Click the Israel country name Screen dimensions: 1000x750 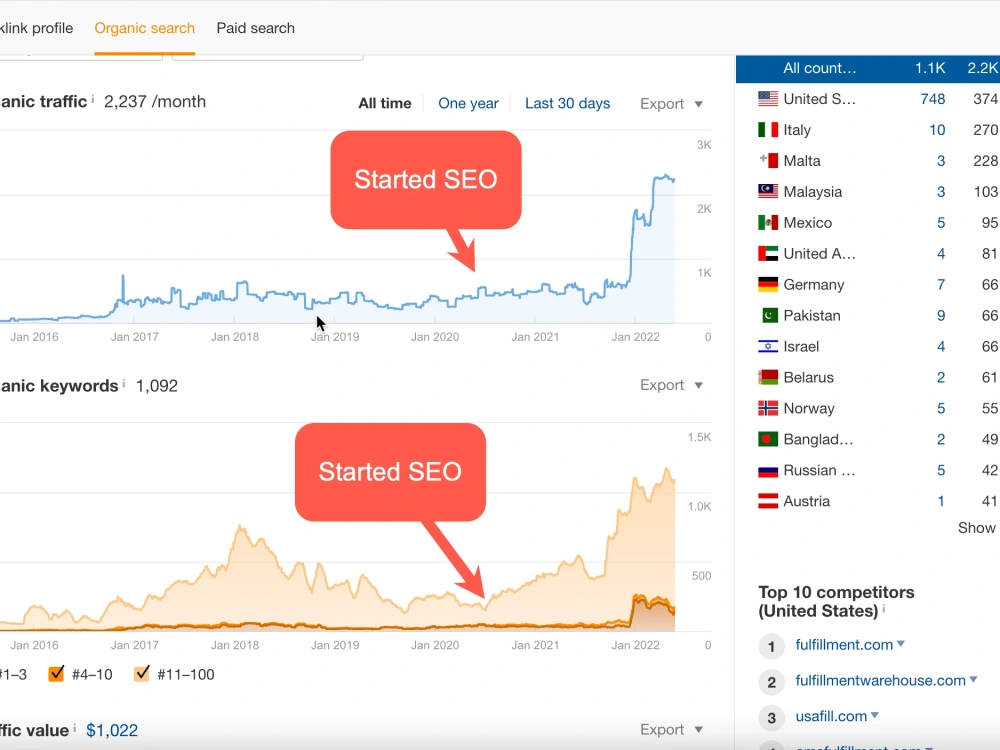pyautogui.click(x=801, y=346)
